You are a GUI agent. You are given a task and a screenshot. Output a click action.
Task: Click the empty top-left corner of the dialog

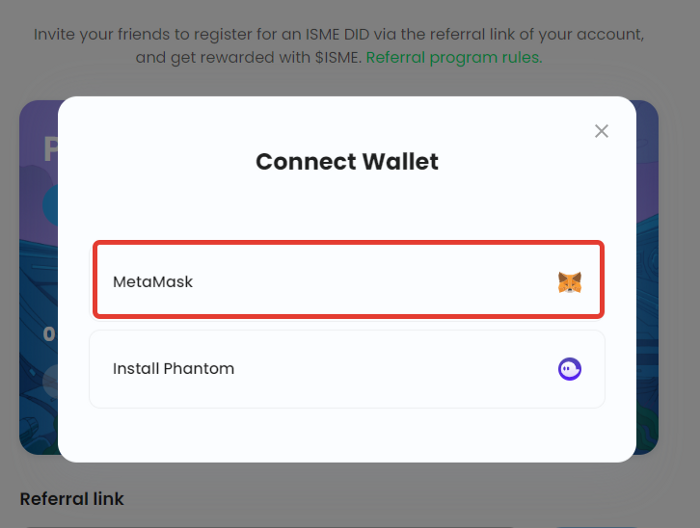click(x=90, y=125)
